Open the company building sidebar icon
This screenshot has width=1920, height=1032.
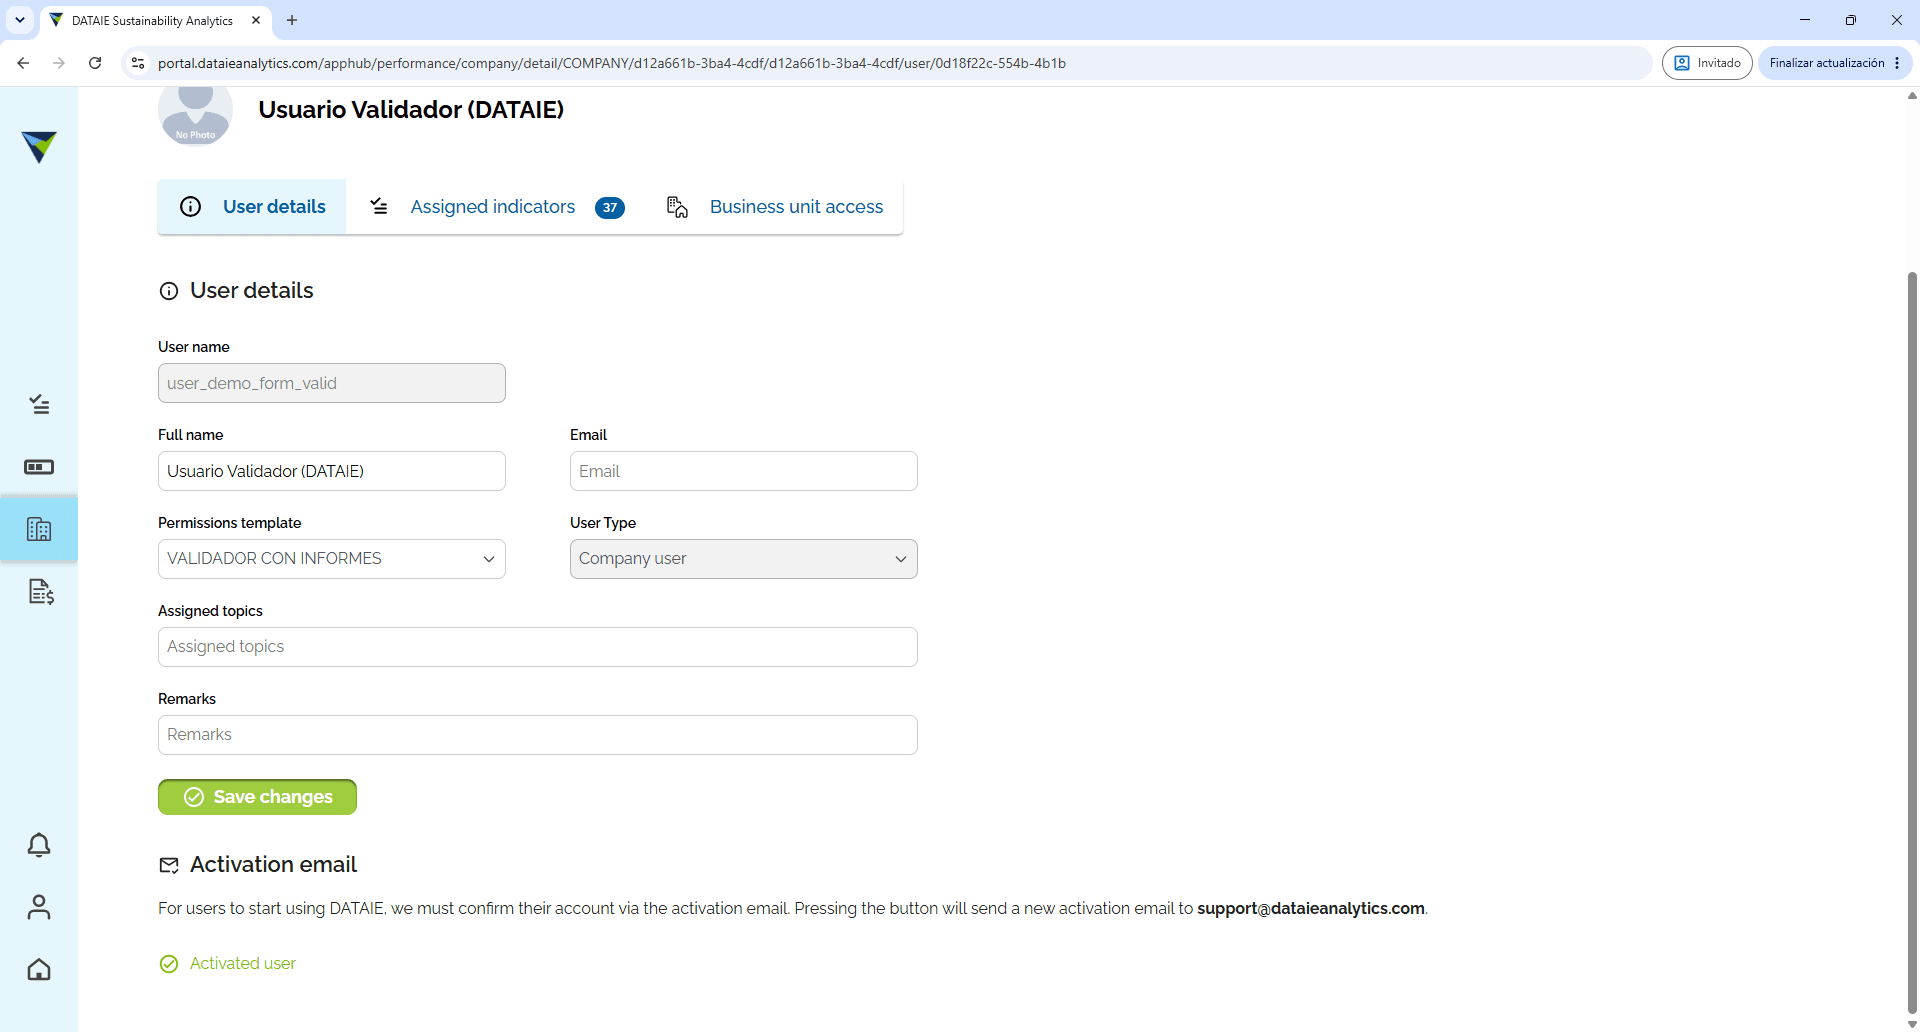click(39, 529)
